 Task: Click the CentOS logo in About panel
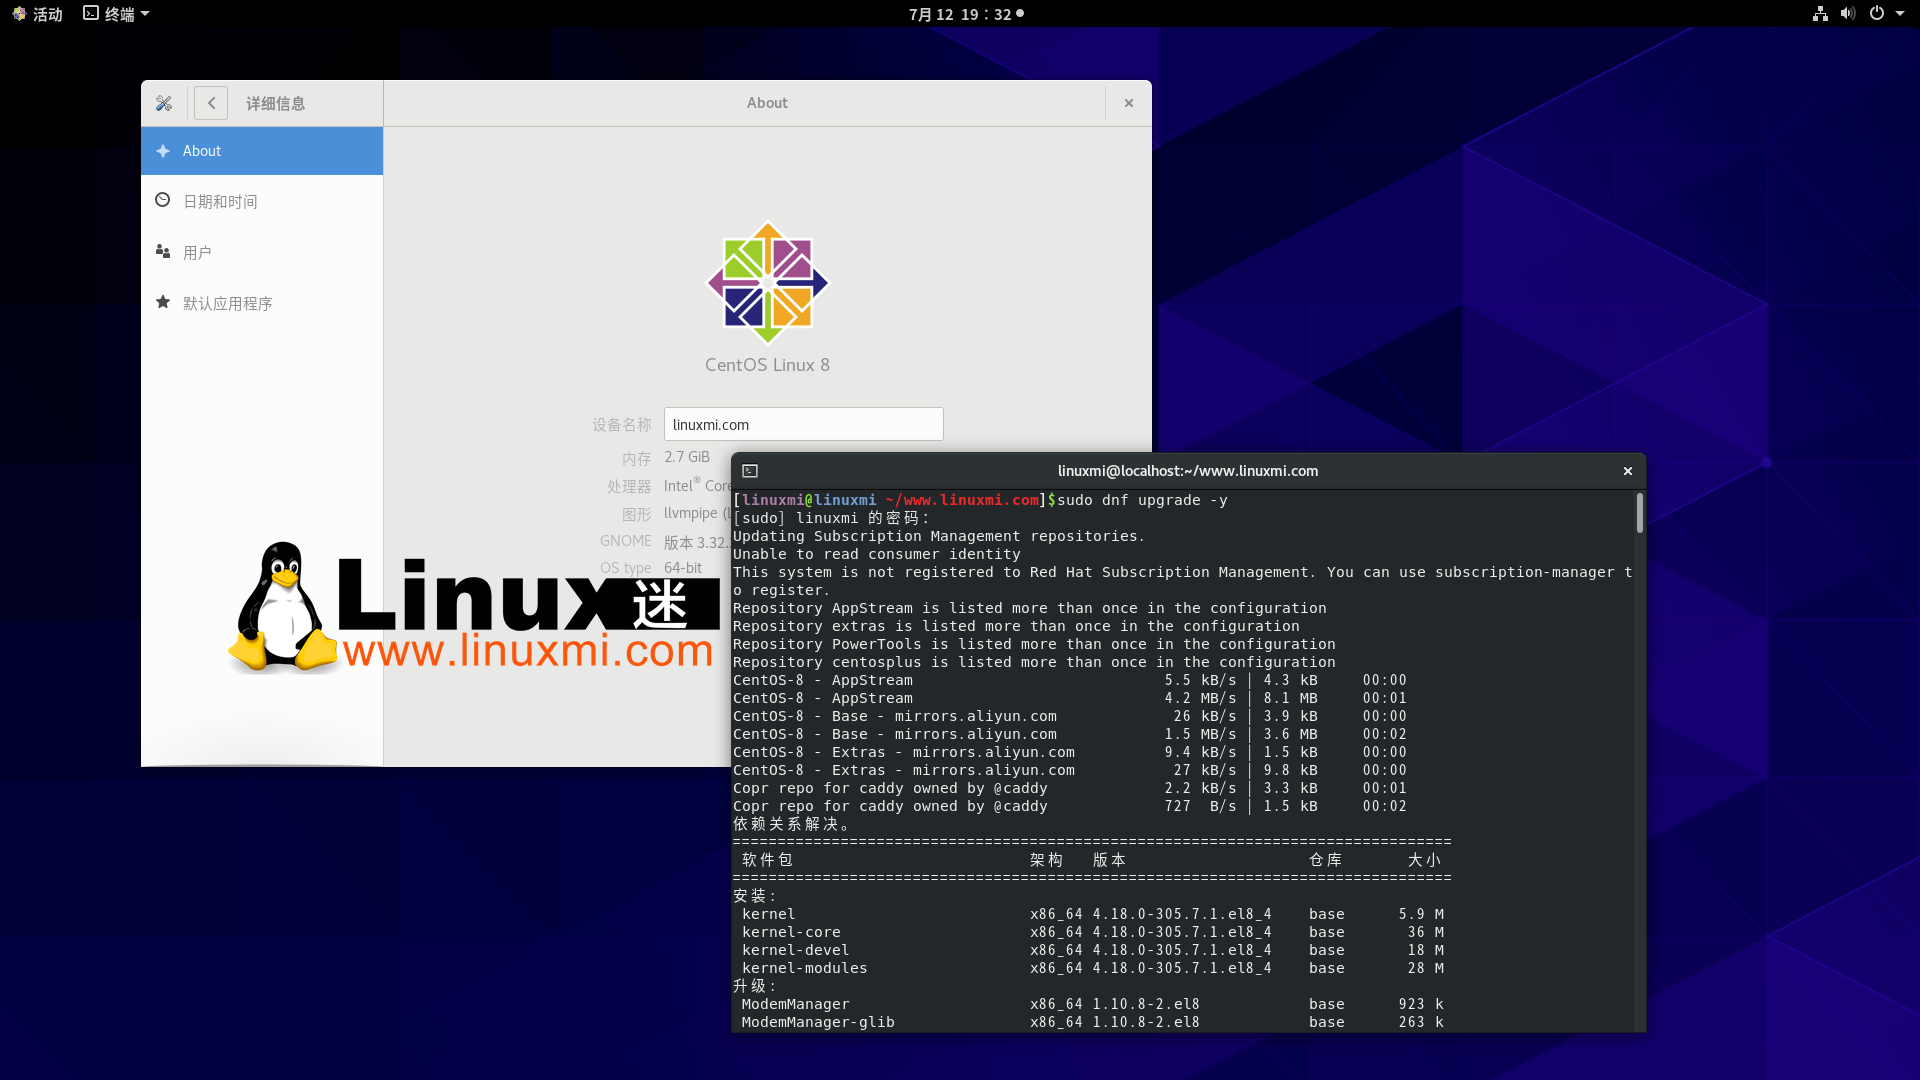tap(768, 282)
